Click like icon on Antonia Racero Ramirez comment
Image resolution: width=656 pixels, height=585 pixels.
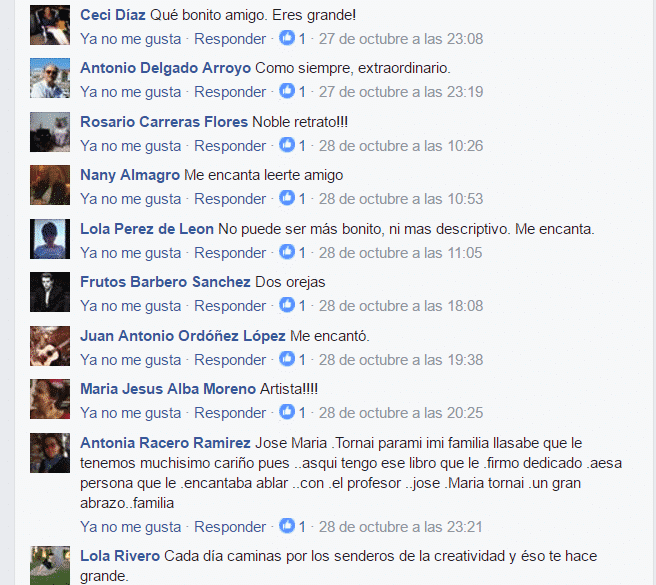(287, 526)
